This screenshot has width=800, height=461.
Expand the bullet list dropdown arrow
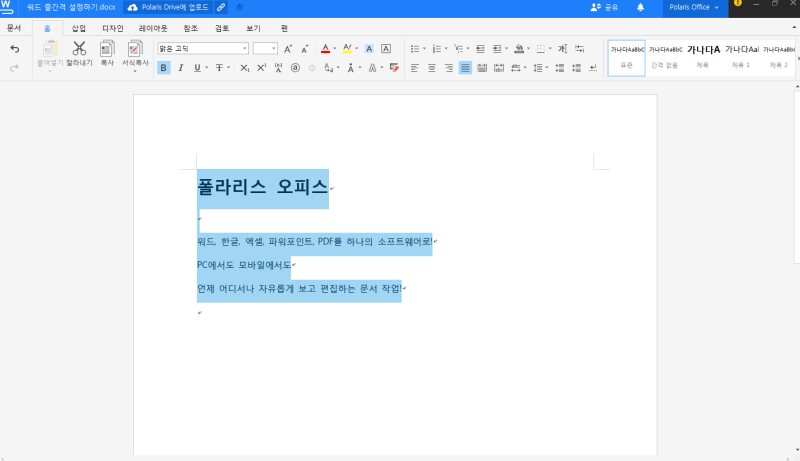click(x=424, y=49)
